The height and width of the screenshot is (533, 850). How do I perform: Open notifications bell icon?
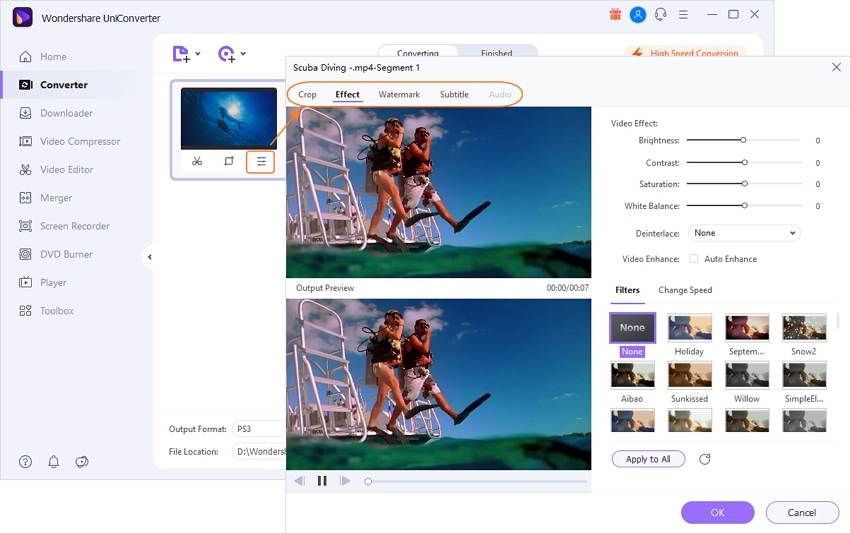pos(54,461)
